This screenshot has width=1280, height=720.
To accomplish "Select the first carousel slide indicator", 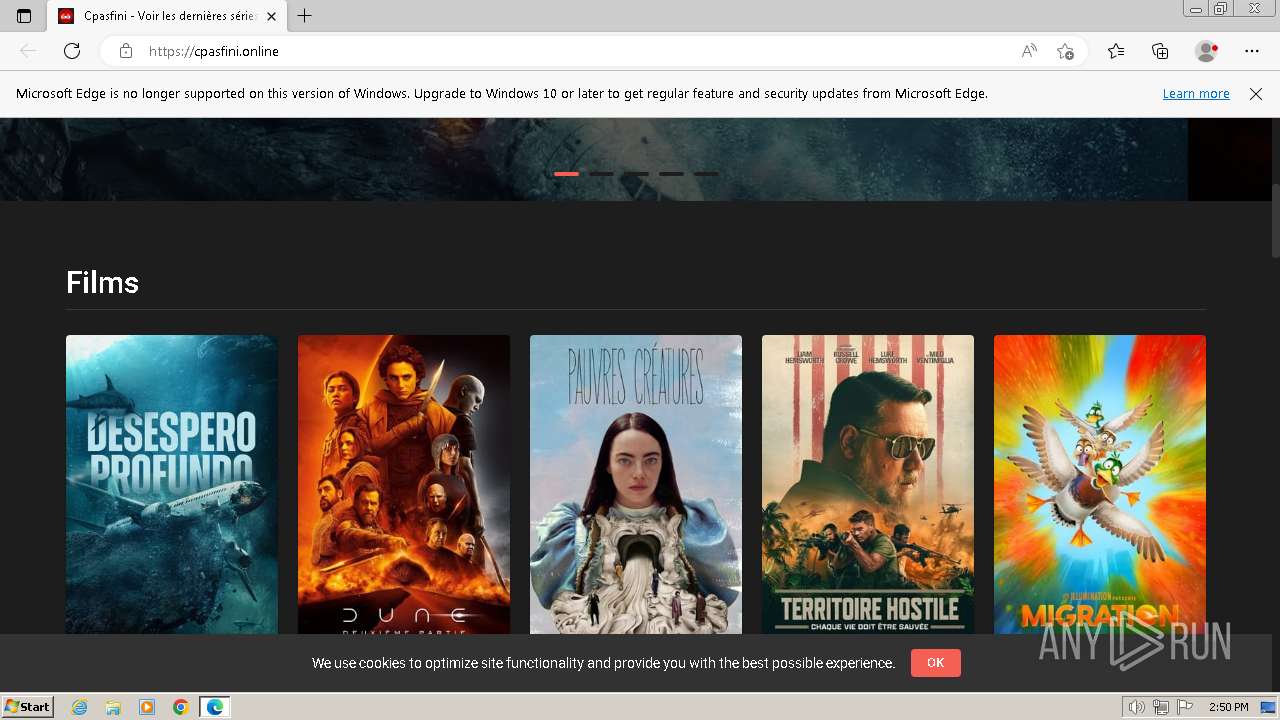I will [x=567, y=174].
